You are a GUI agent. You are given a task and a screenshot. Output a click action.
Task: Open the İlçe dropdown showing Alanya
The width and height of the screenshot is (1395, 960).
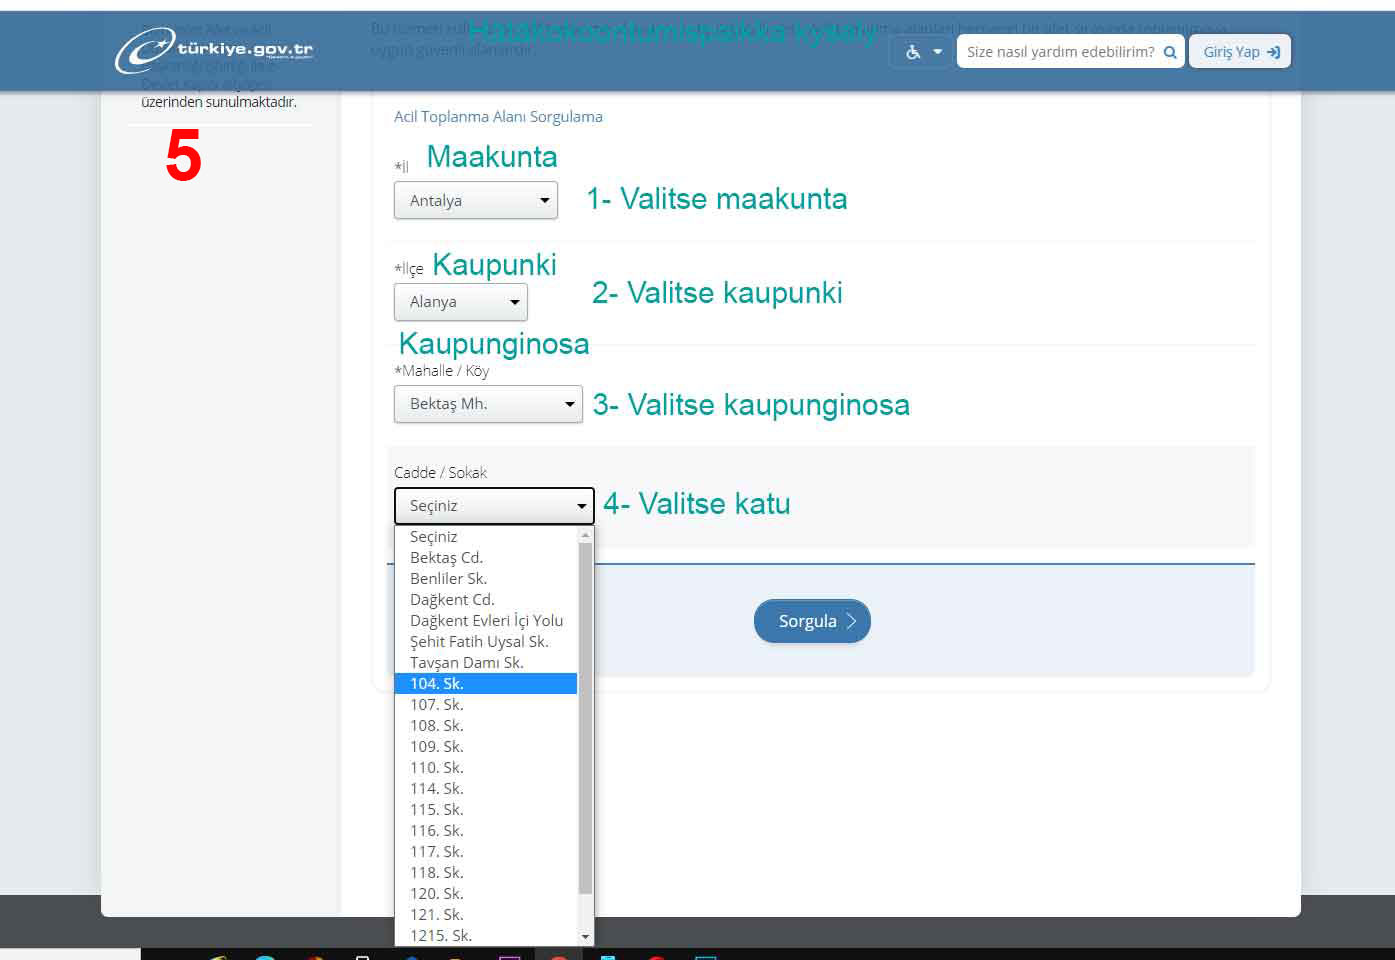(461, 302)
